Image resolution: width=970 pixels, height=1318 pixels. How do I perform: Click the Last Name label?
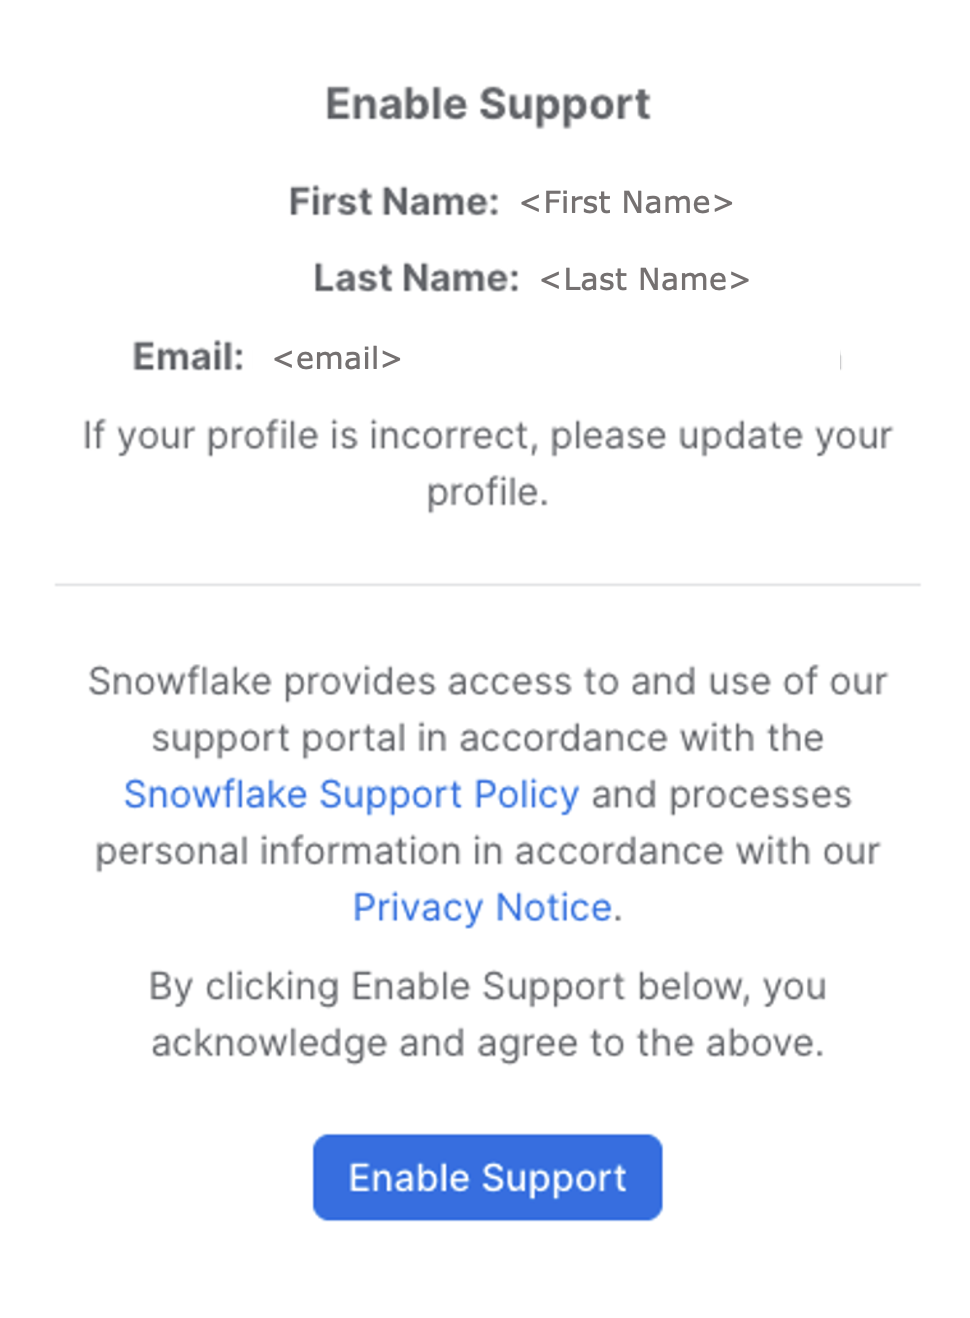pyautogui.click(x=416, y=278)
